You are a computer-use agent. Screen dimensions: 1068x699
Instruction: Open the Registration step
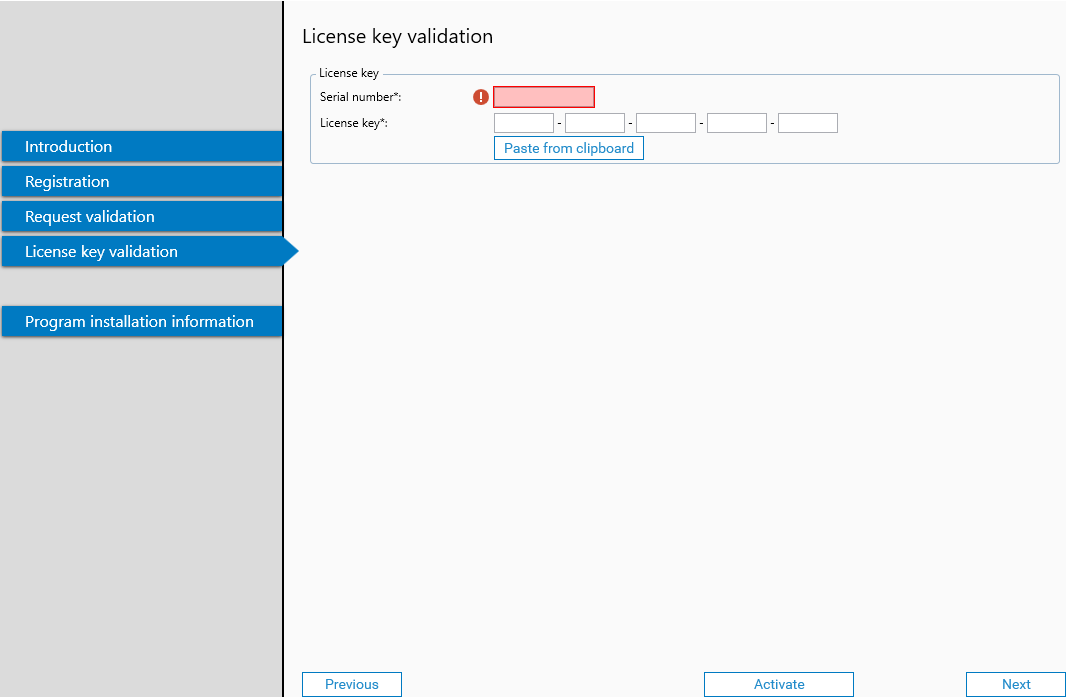140,181
